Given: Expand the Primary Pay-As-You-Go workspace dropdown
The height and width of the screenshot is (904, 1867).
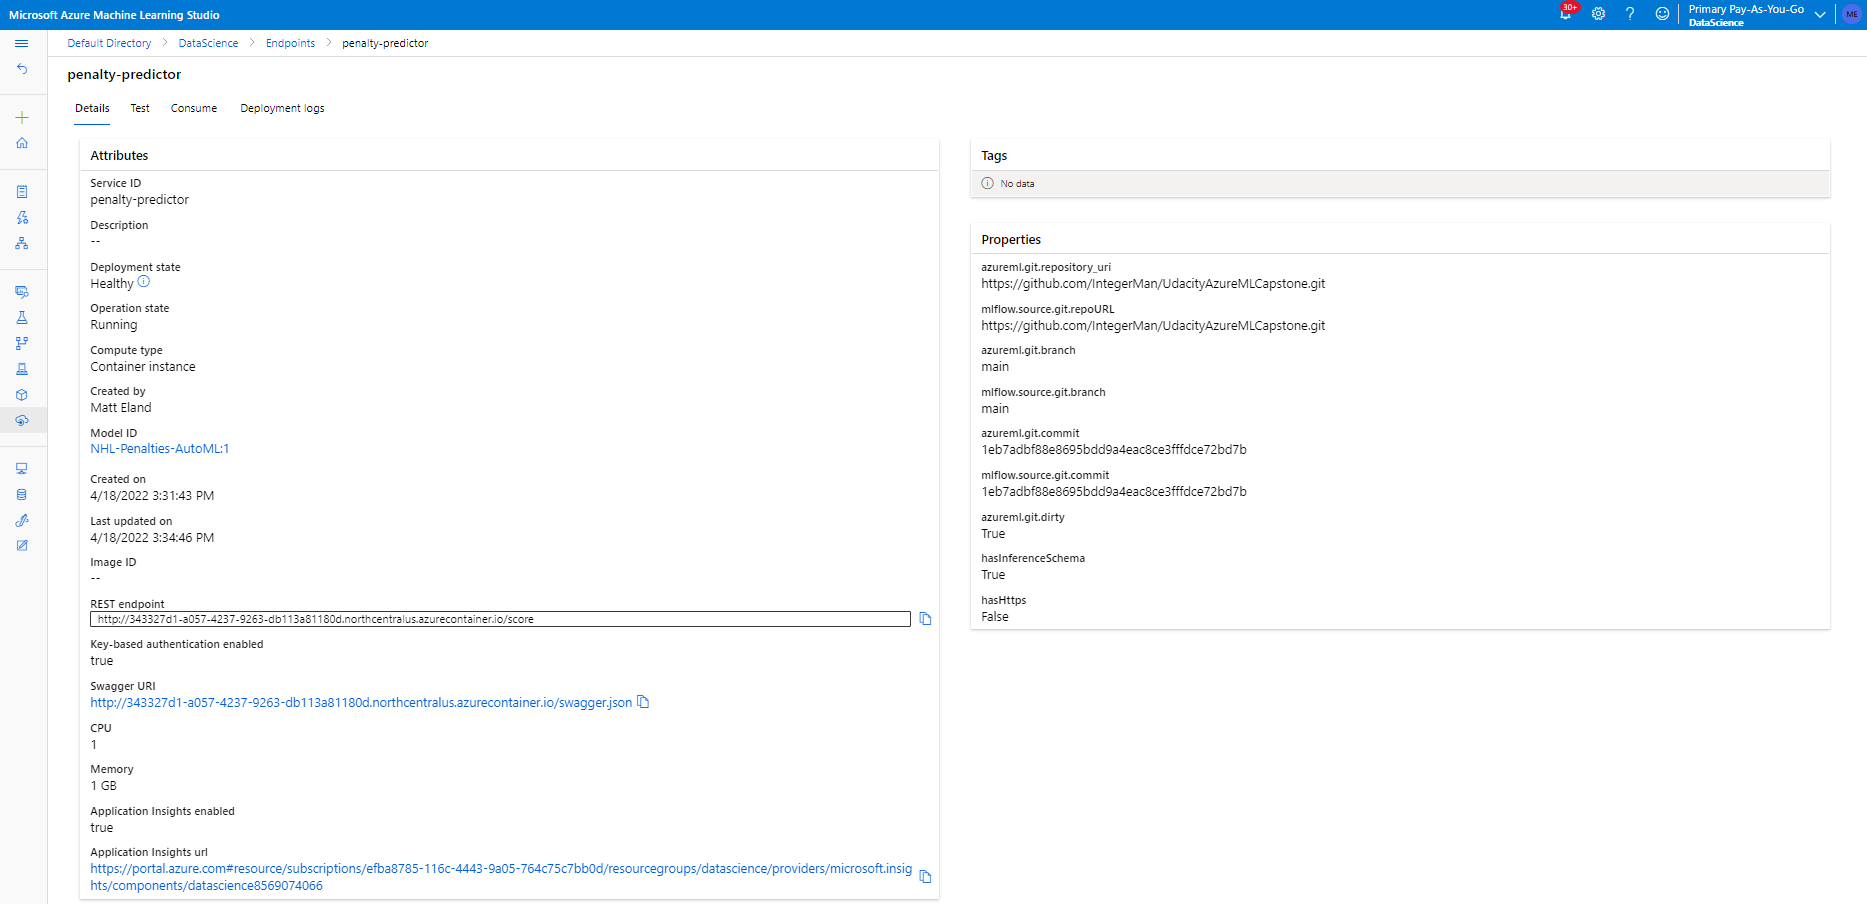Looking at the screenshot, I should pos(1820,14).
